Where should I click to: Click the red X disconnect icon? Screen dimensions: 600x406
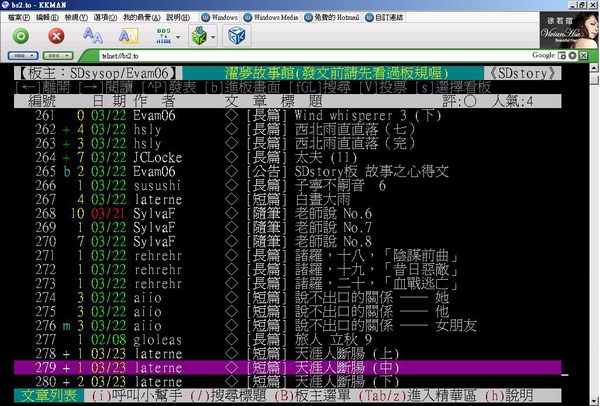pyautogui.click(x=56, y=36)
